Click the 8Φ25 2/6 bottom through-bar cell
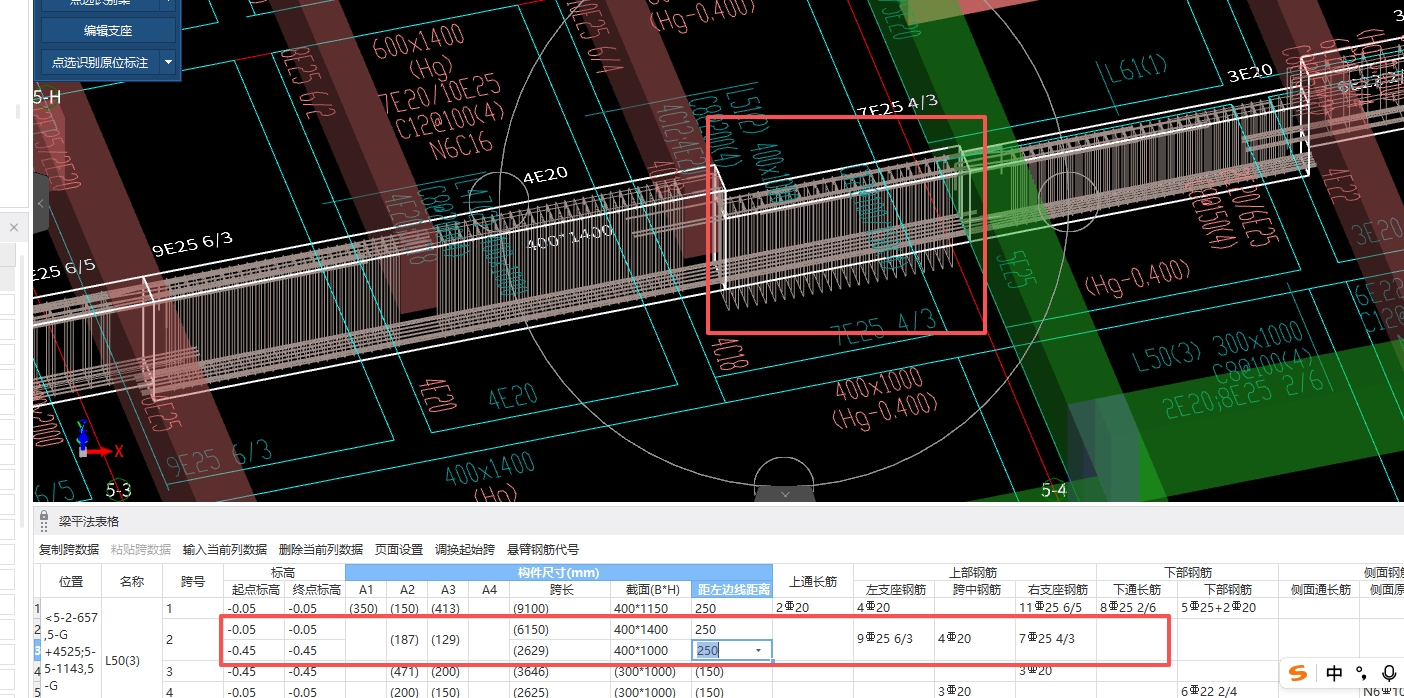Screen dimensions: 1404x698 pyautogui.click(x=1137, y=608)
